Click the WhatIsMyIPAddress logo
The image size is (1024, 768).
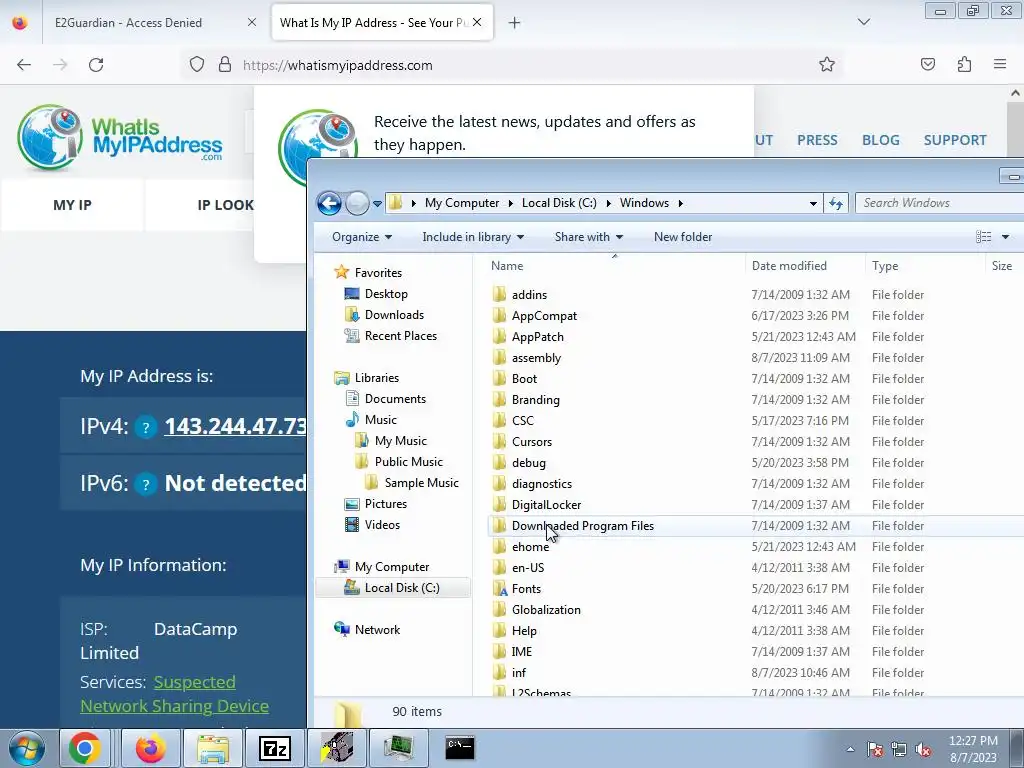tap(120, 138)
